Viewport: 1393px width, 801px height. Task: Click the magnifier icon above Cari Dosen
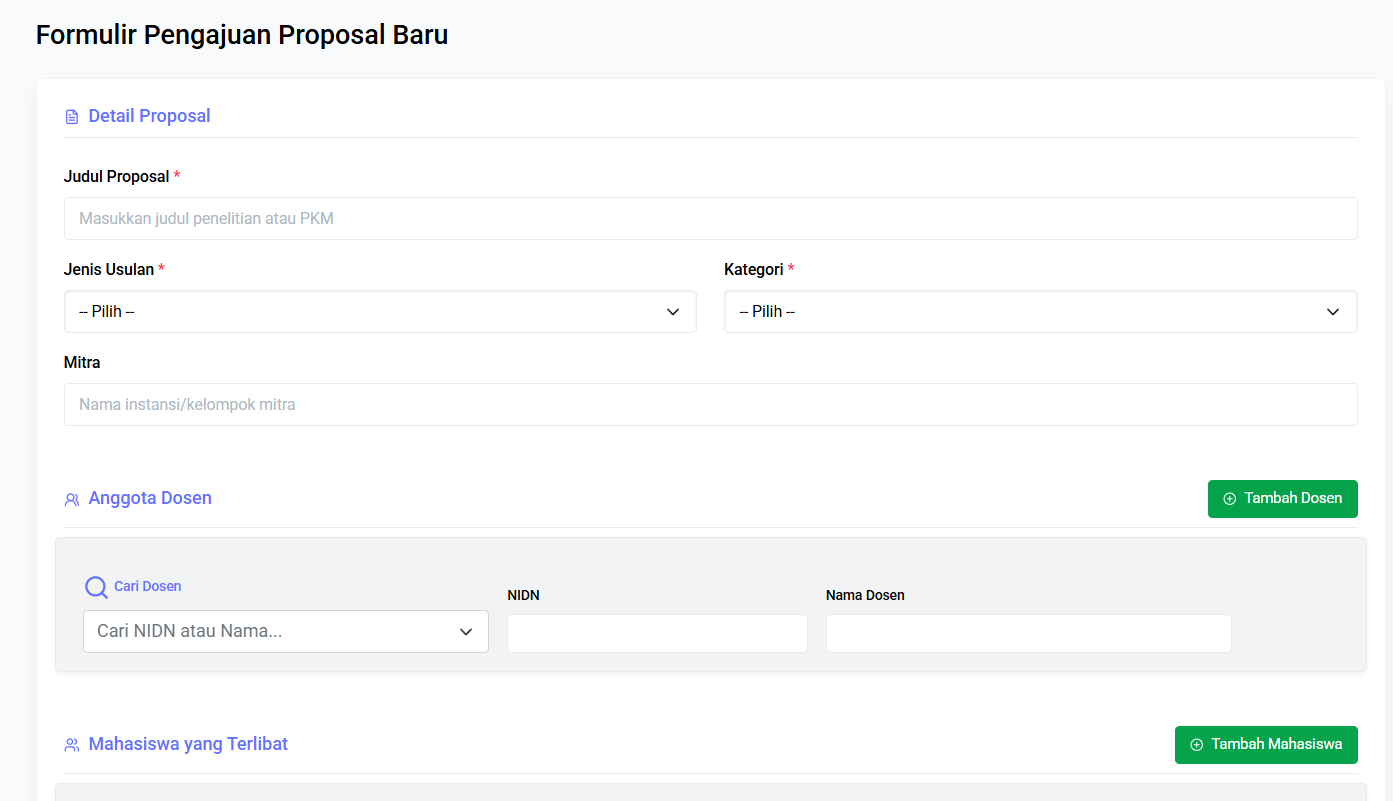(x=96, y=587)
